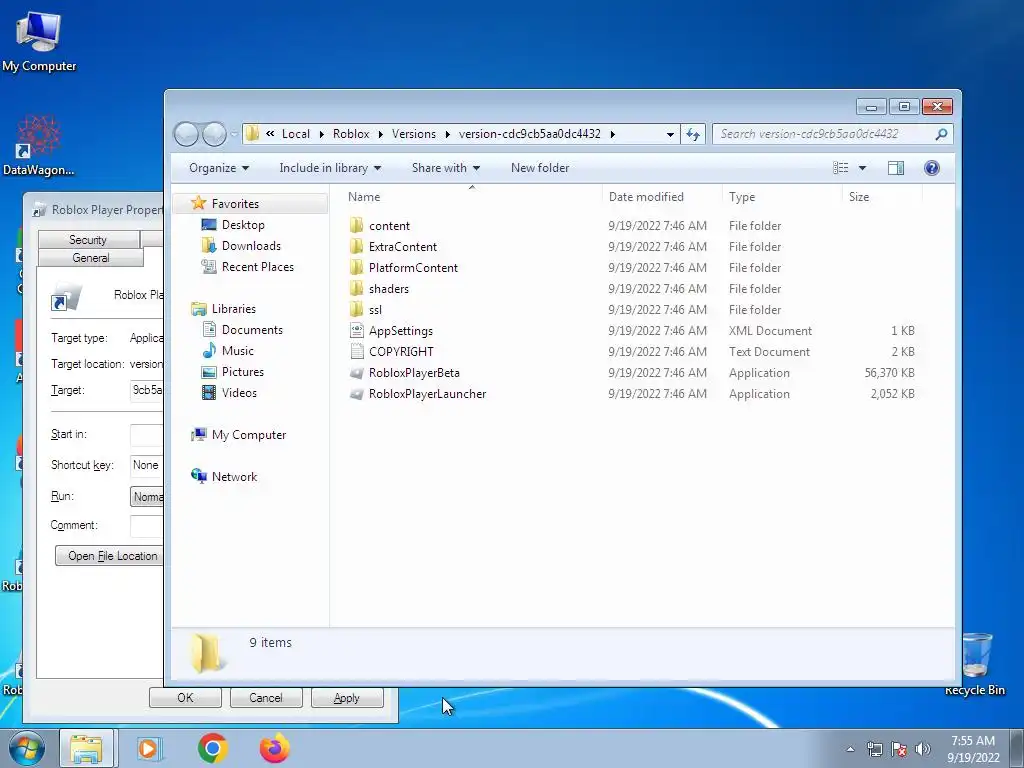
Task: Expand the address bar history dropdown
Action: tap(670, 134)
